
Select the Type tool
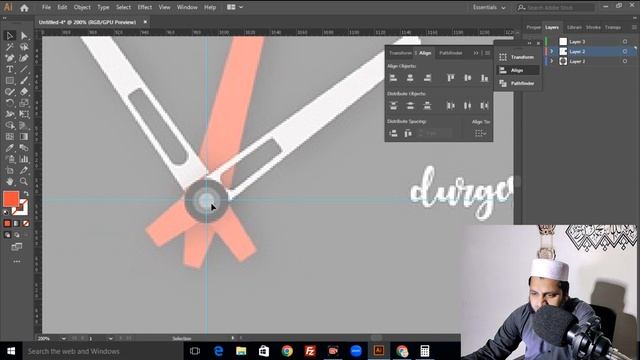pyautogui.click(x=10, y=69)
